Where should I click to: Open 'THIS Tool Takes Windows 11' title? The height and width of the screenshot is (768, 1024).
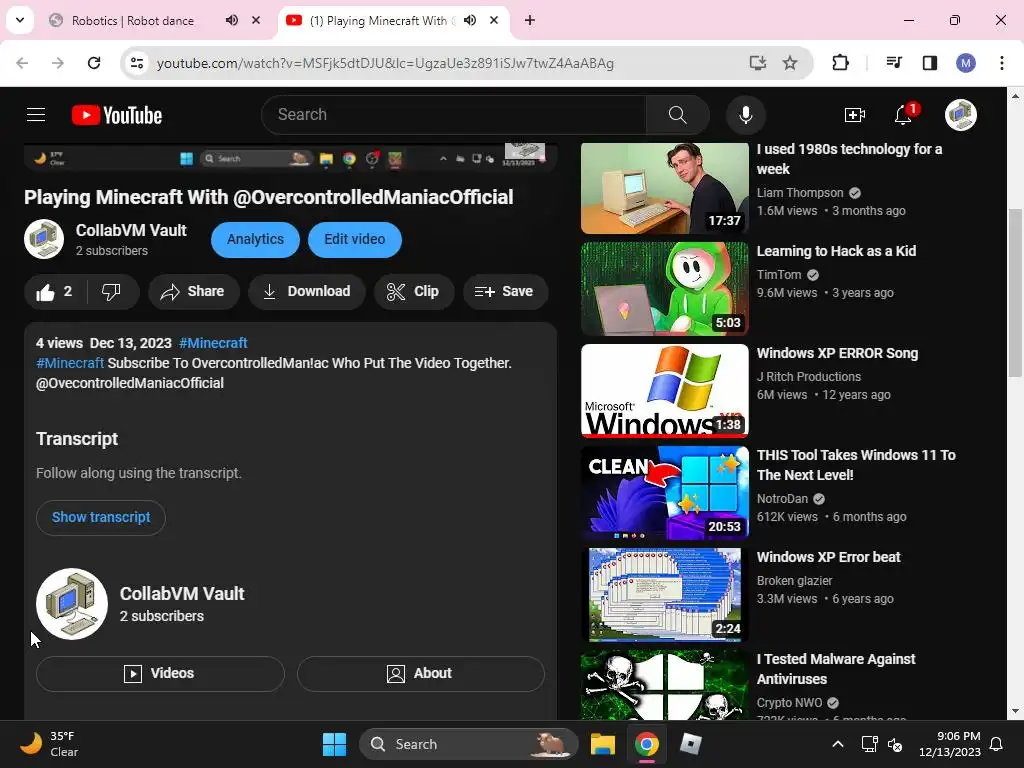[856, 465]
